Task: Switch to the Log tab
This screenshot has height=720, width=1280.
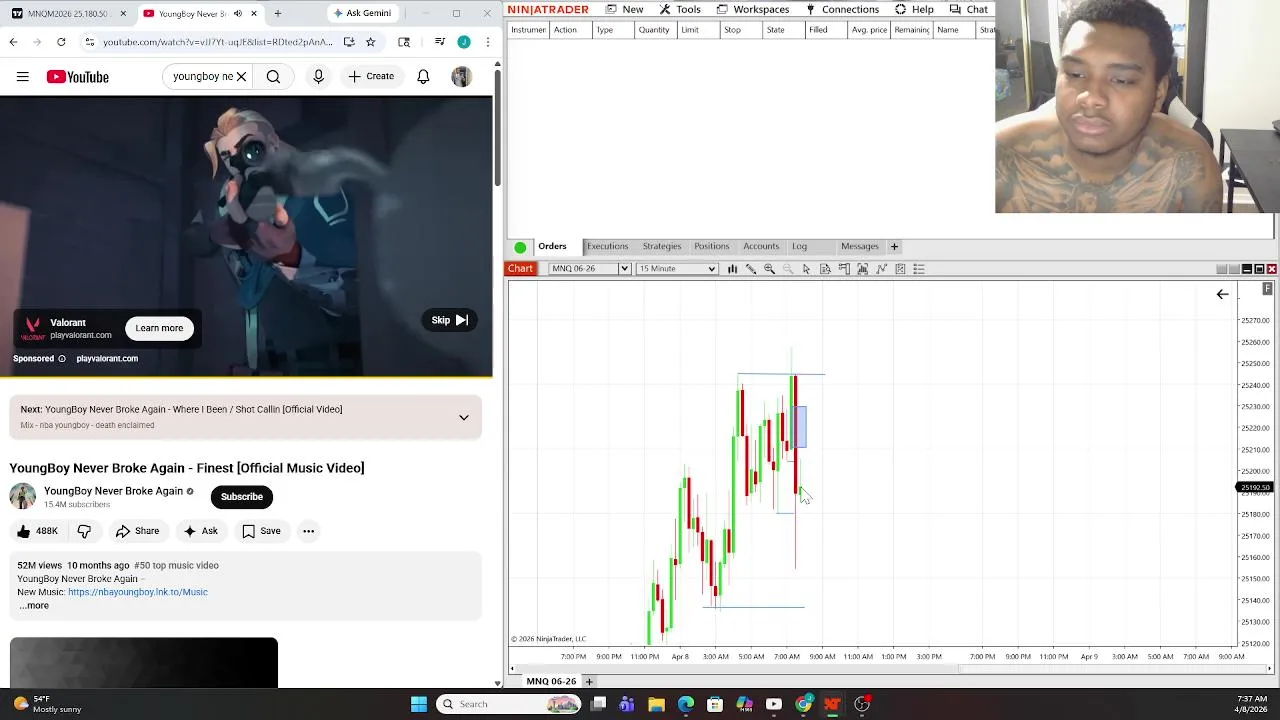Action: pyautogui.click(x=799, y=246)
